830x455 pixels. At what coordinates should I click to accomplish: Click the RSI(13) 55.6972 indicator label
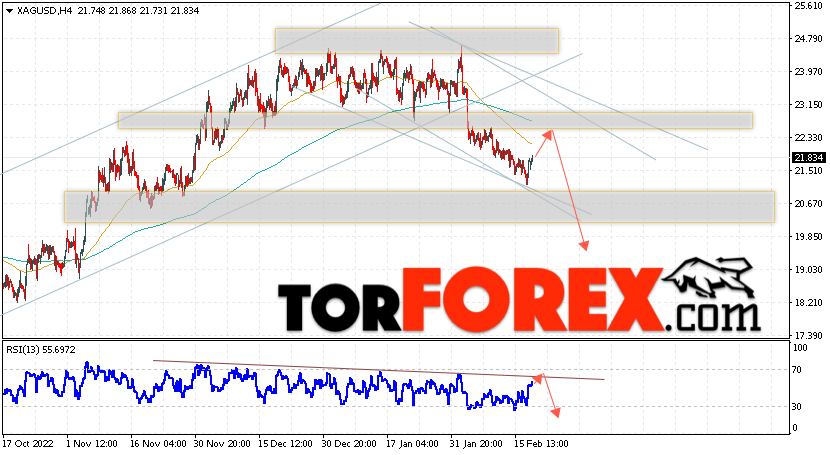[41, 350]
